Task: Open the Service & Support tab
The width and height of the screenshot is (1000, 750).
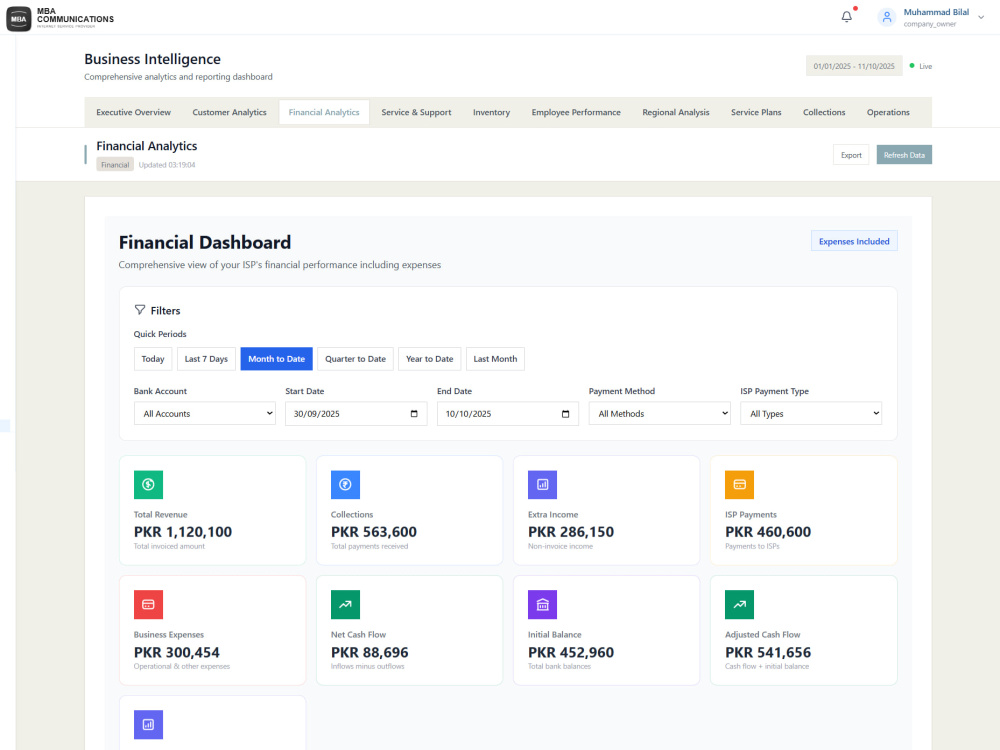Action: tap(416, 112)
